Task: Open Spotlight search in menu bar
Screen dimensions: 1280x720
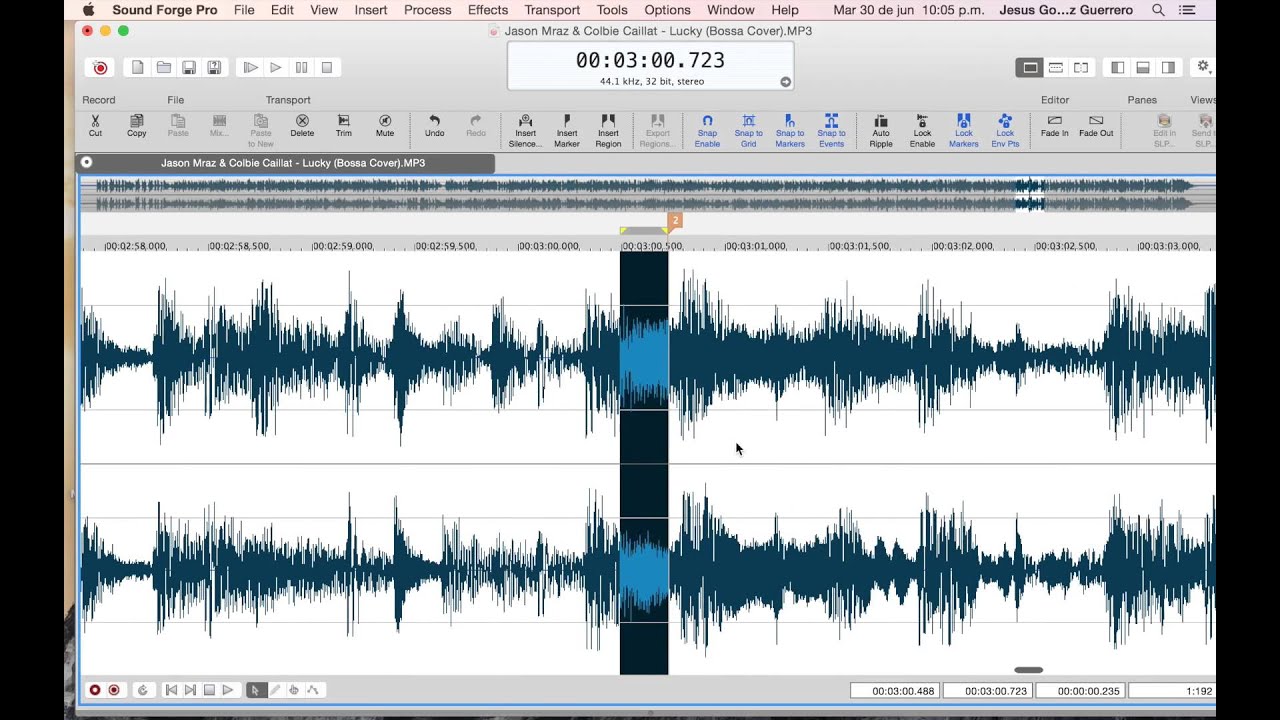Action: pos(1158,10)
